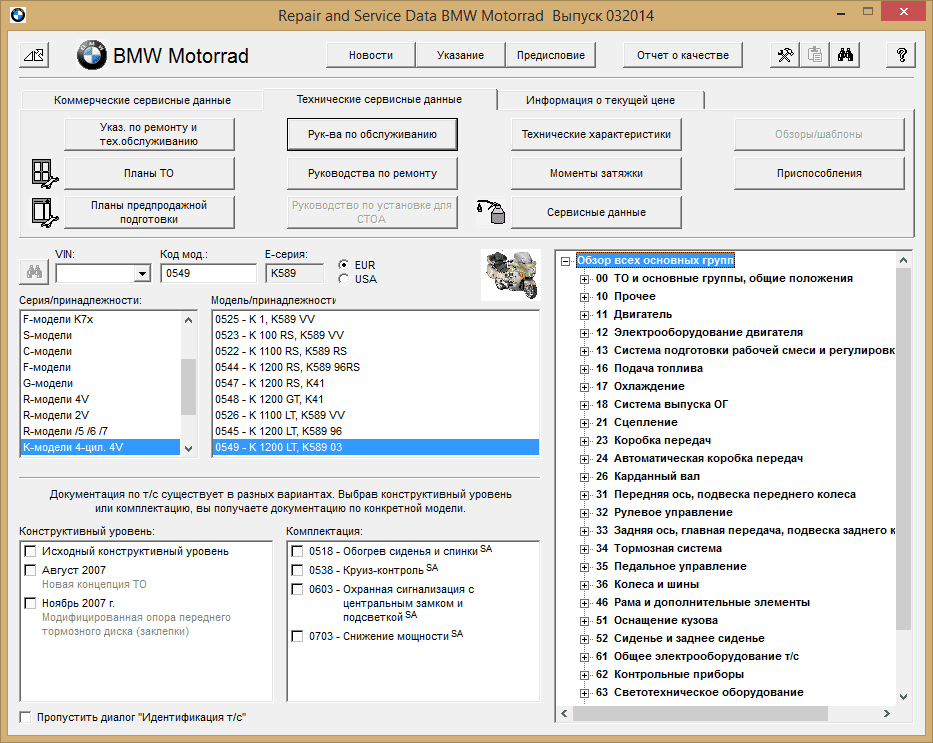933x743 pixels.
Task: Click the tools (hammer and wrench) icon
Action: tap(786, 56)
